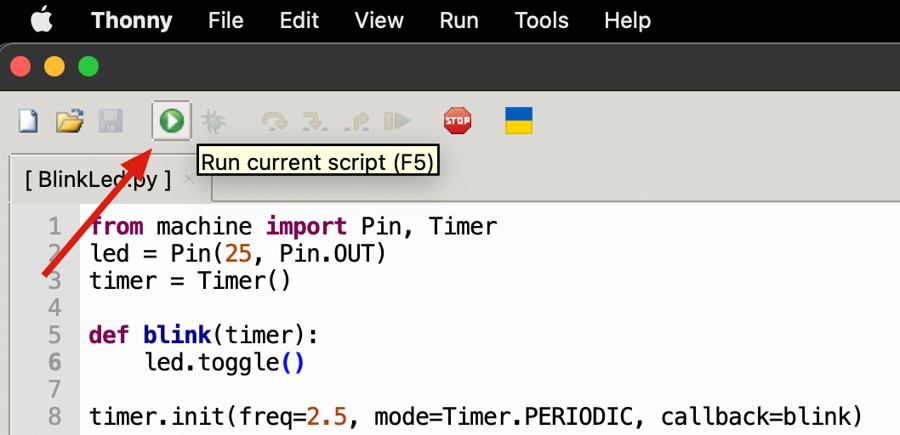Click the Save floppy disk icon
This screenshot has height=435, width=900.
110,122
